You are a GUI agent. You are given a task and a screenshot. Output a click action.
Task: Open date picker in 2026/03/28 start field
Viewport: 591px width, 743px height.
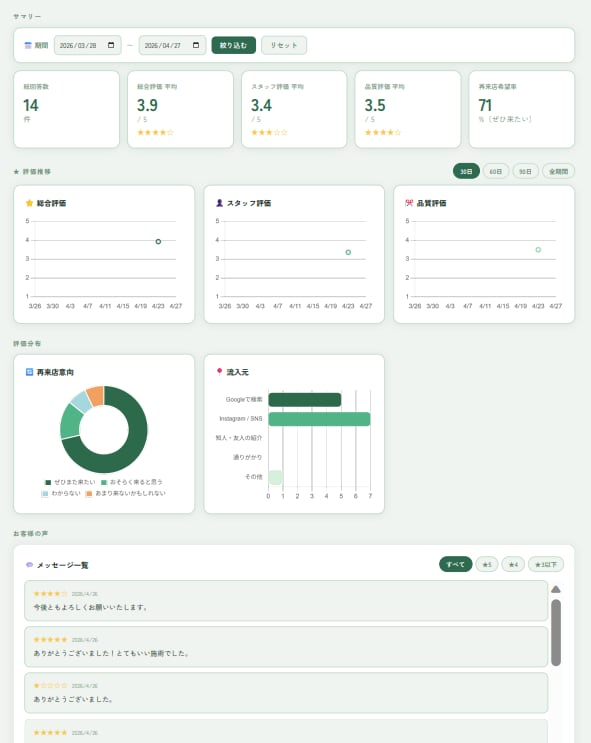111,45
